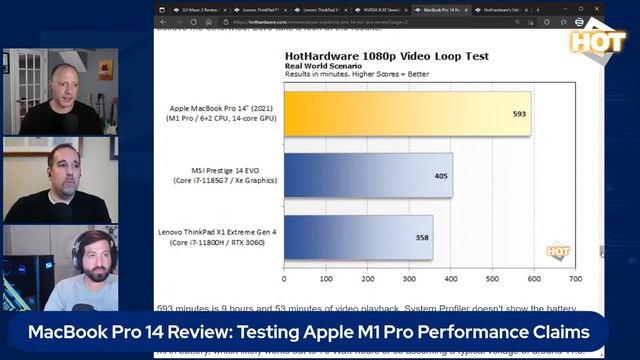Screen dimensions: 640x360
Task: Select the headset presenter's webcam feed
Action: pos(60,268)
